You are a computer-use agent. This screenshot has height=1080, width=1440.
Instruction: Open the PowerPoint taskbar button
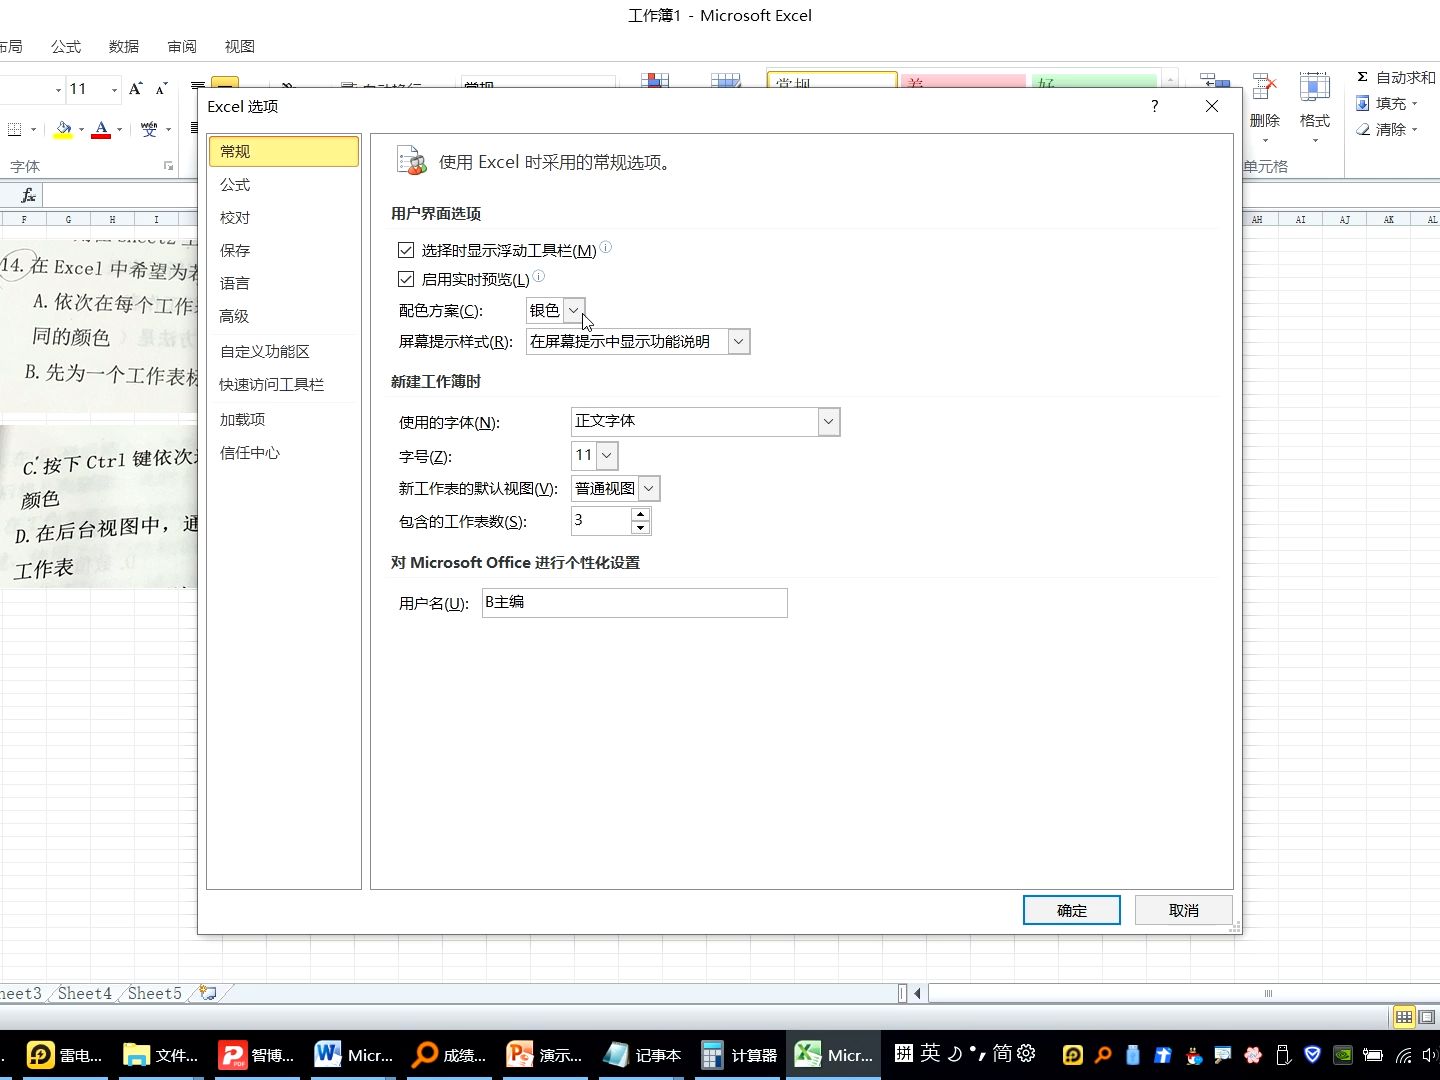point(545,1055)
